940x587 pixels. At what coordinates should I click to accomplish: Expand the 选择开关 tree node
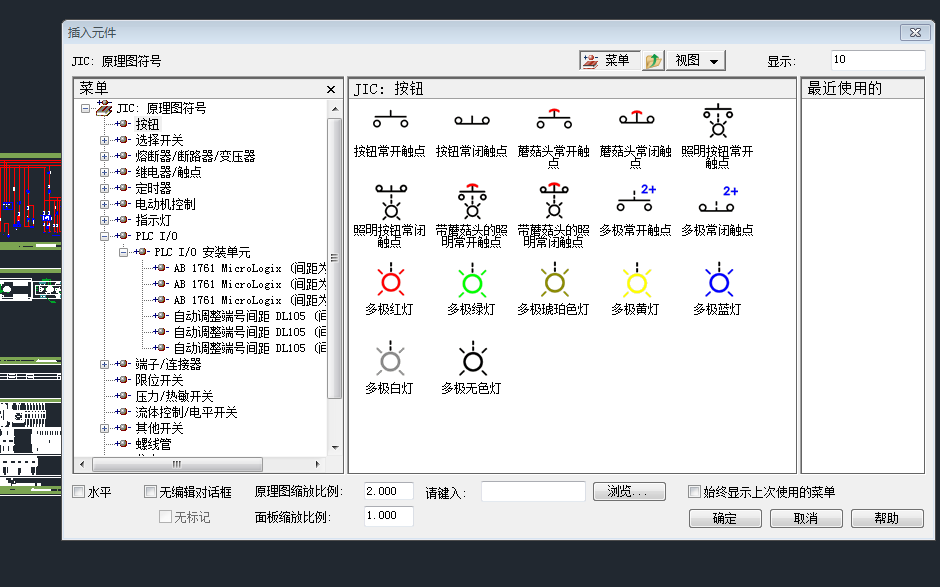[105, 140]
